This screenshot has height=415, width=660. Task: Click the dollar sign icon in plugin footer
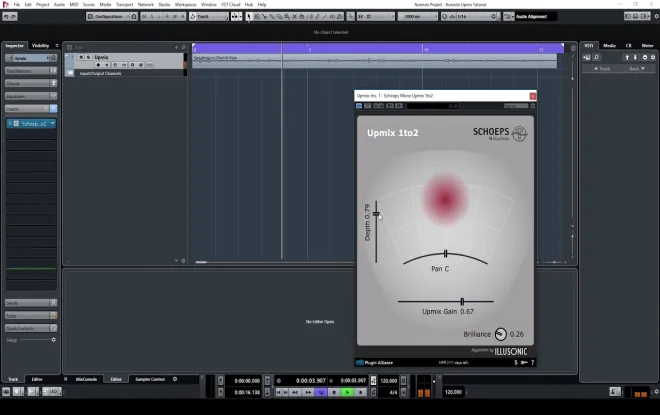pyautogui.click(x=516, y=362)
